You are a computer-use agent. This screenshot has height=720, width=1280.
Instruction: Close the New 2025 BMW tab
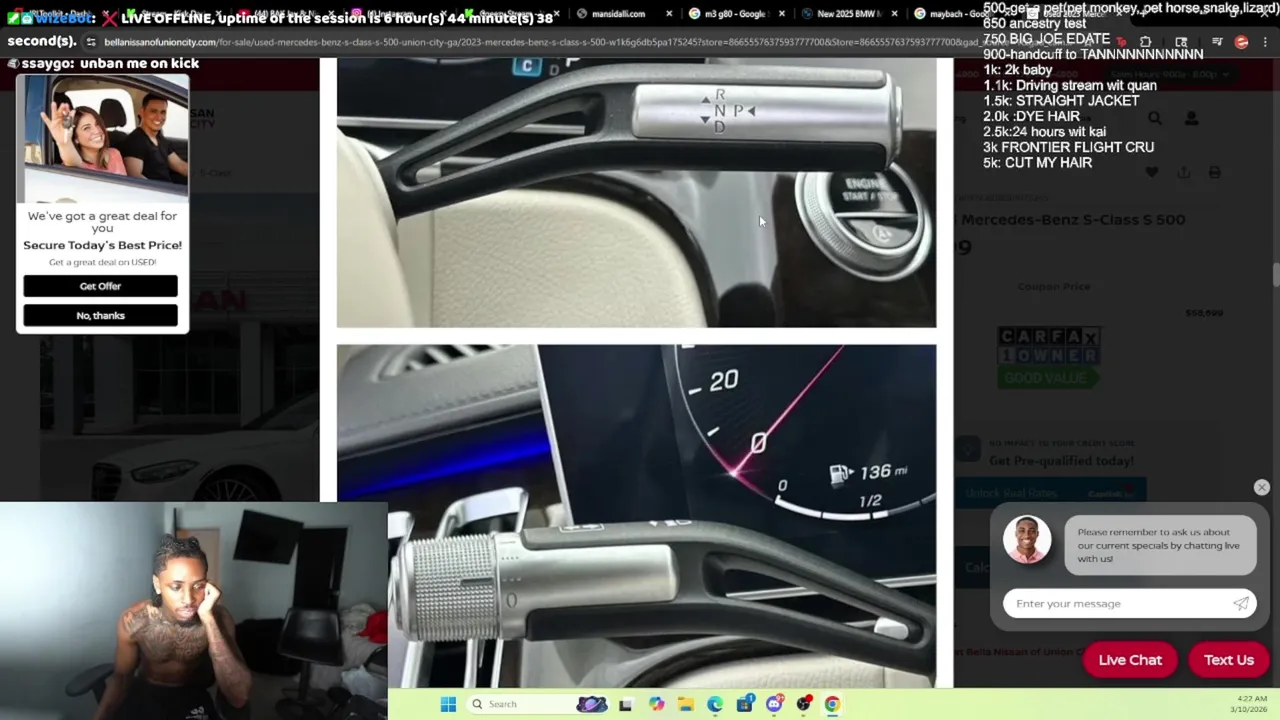pyautogui.click(x=894, y=14)
